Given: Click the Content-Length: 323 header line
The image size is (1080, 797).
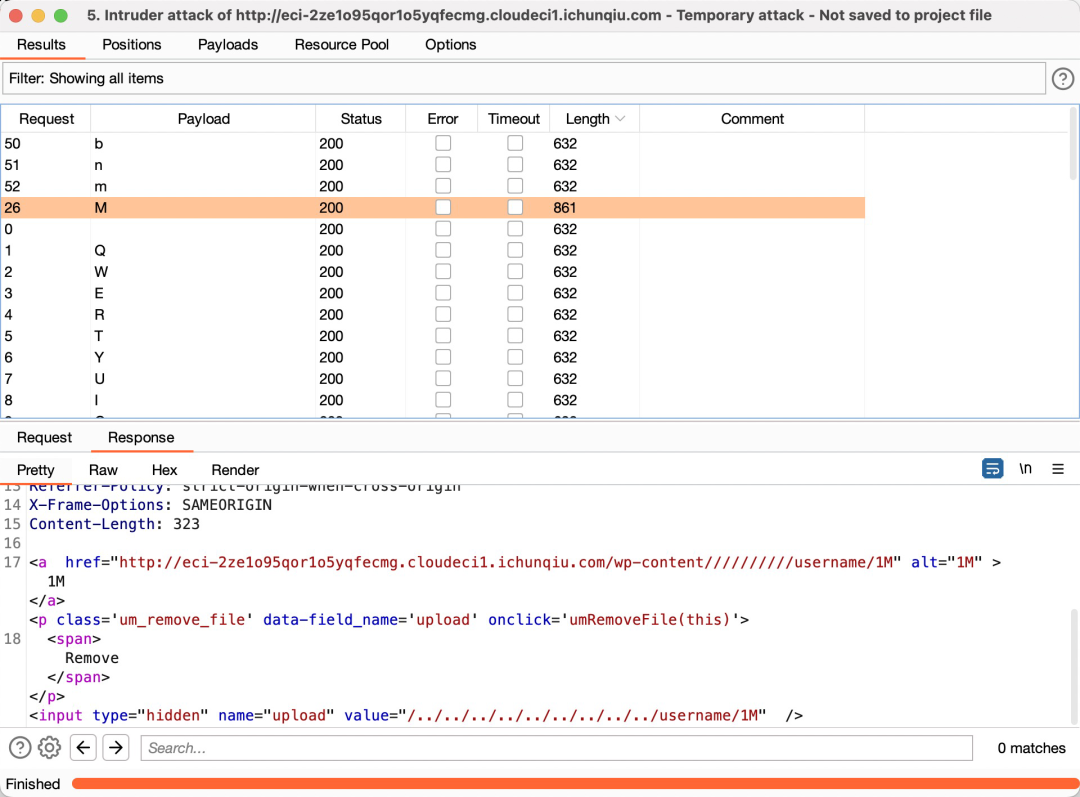Looking at the screenshot, I should tap(114, 524).
